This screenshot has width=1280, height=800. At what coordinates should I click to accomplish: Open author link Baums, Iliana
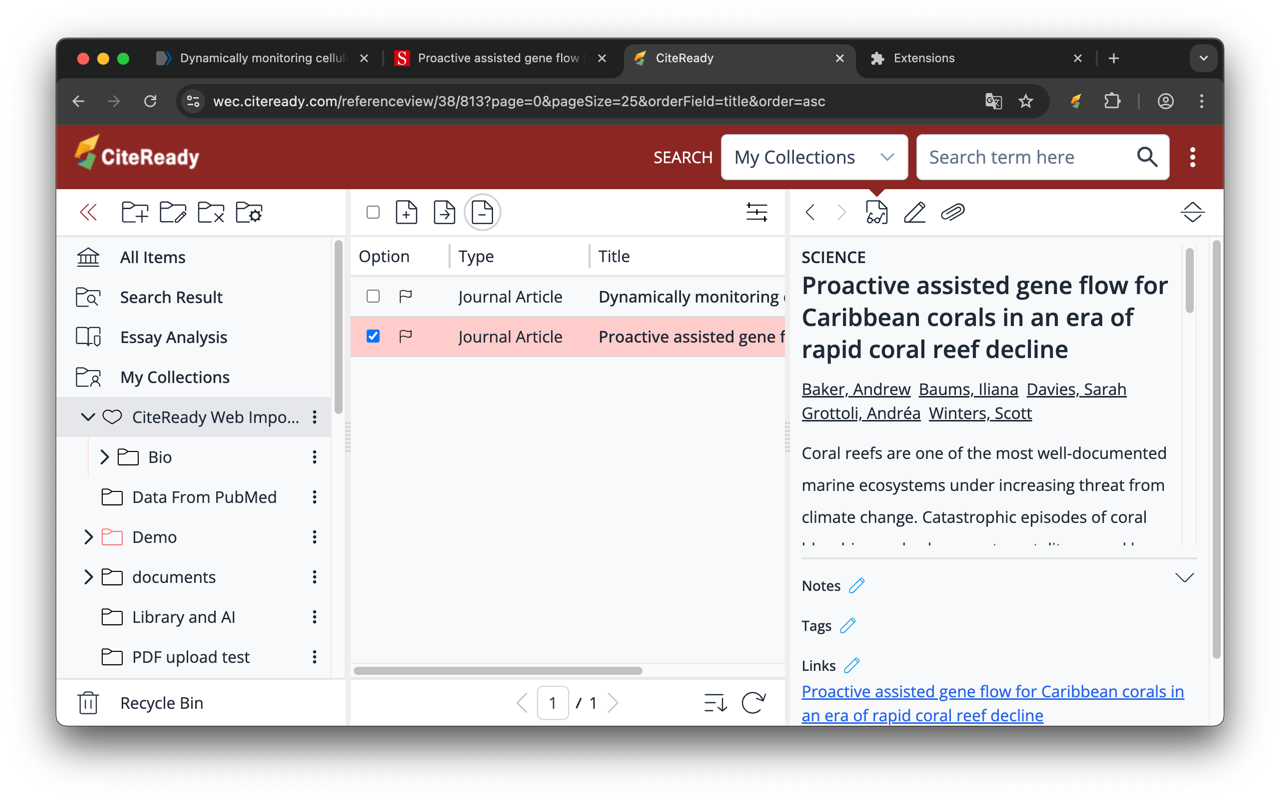pyautogui.click(x=968, y=389)
